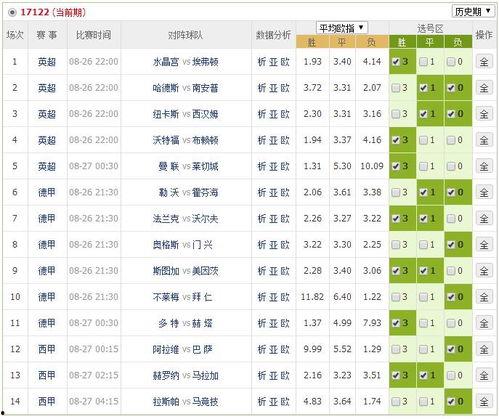Click 全 button for match 5 曼联

[484, 166]
